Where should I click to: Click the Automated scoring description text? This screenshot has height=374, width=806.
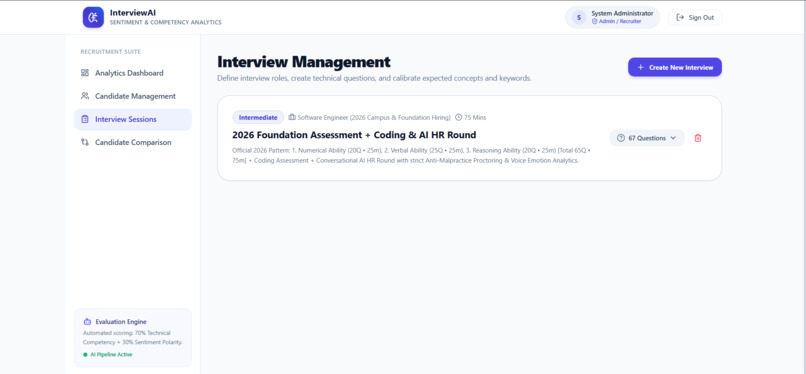[133, 338]
